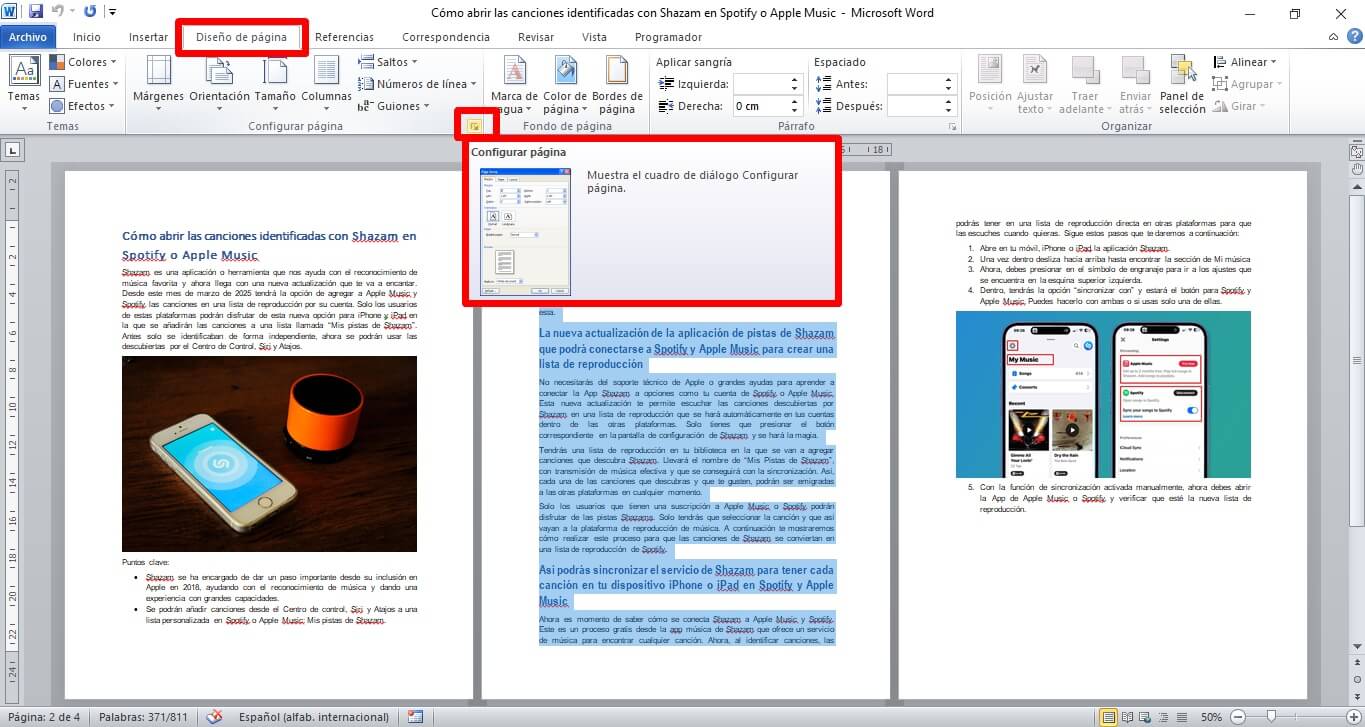Undo the last action
This screenshot has height=727, width=1365.
[58, 13]
